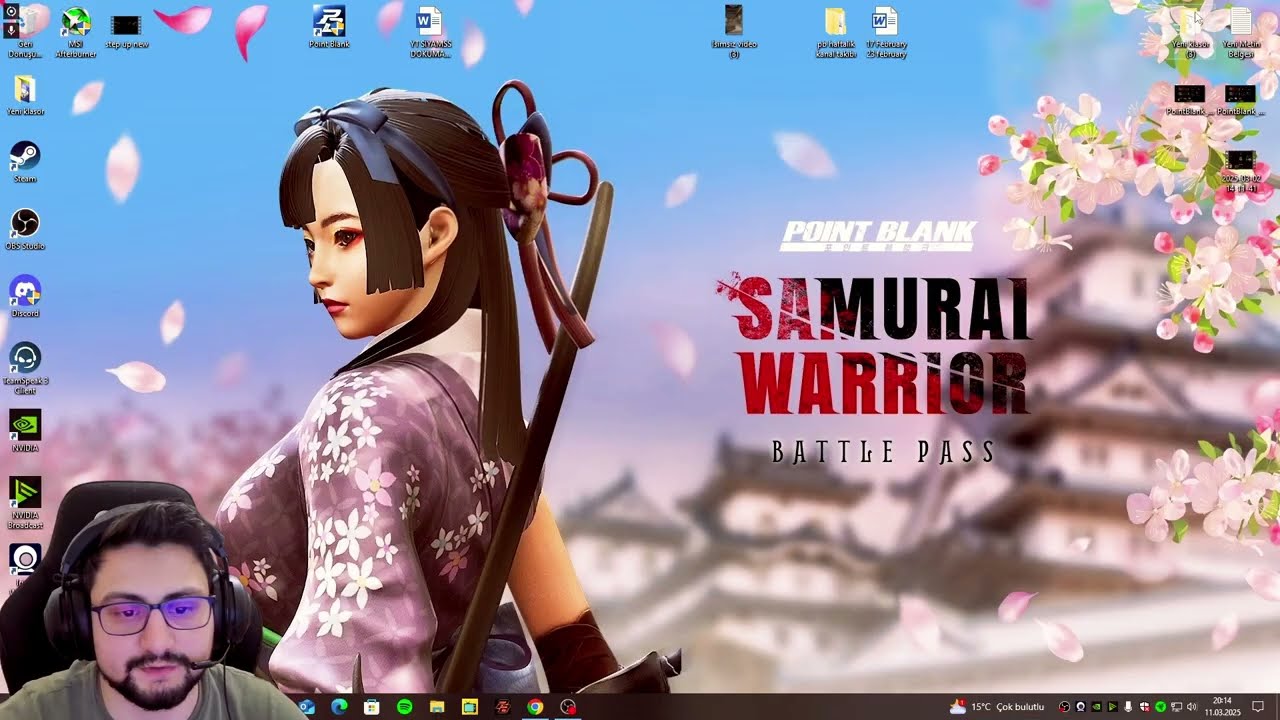Toggle the microphone overlay button at top-left
The width and height of the screenshot is (1280, 720).
click(x=10, y=29)
